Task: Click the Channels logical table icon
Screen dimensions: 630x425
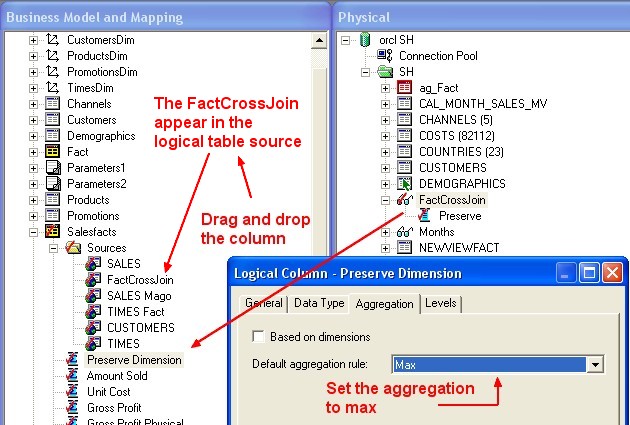Action: [53, 104]
